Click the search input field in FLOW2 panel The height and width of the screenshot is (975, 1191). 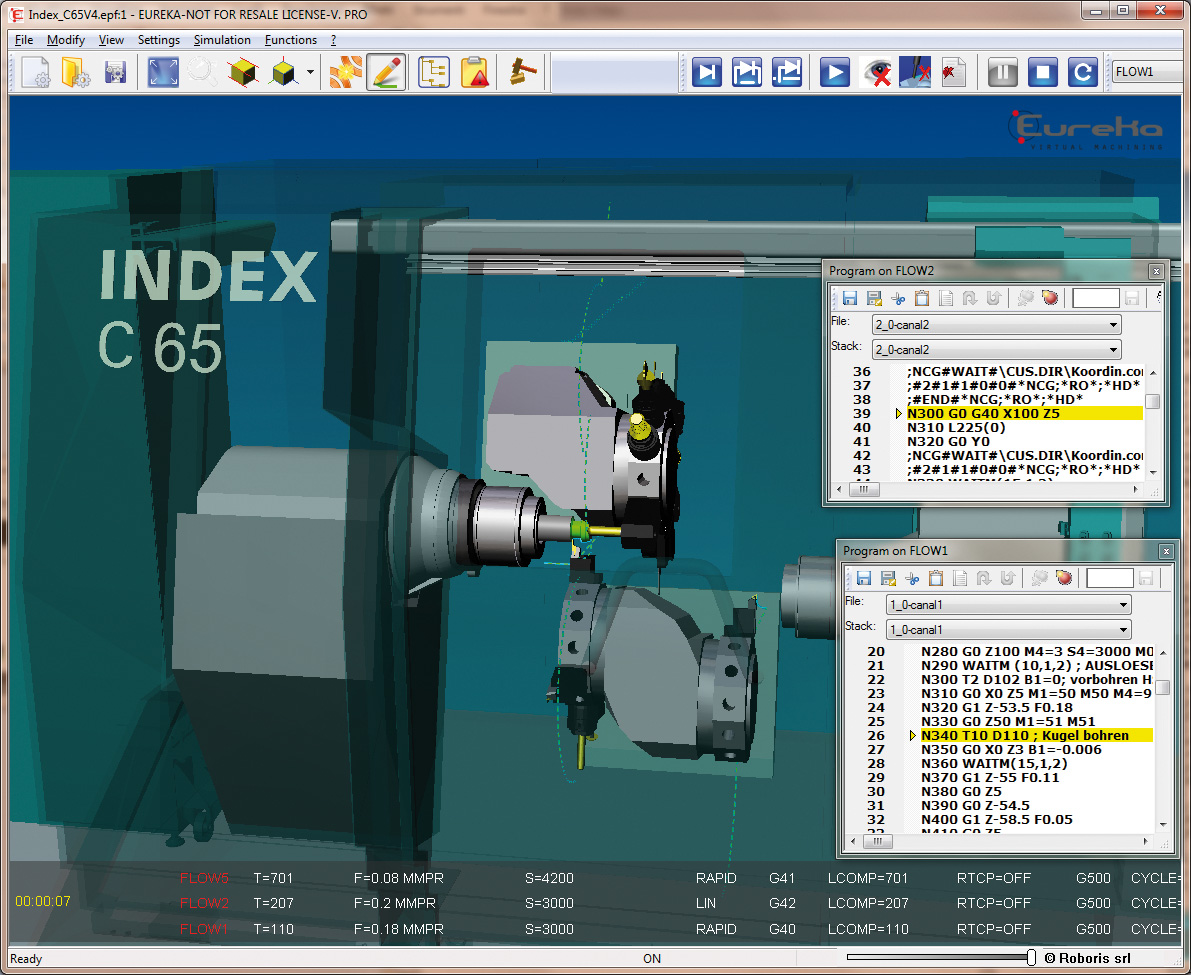click(x=1095, y=298)
